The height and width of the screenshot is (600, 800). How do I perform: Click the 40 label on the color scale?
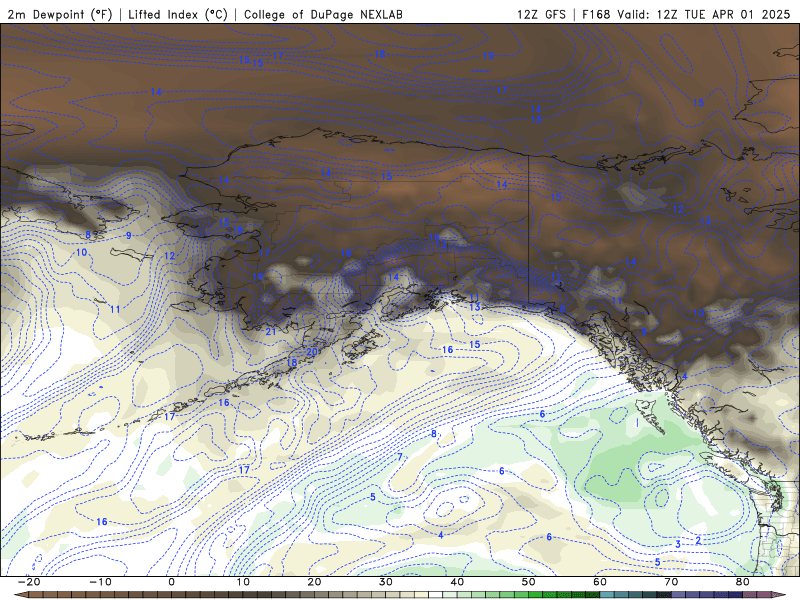457,582
